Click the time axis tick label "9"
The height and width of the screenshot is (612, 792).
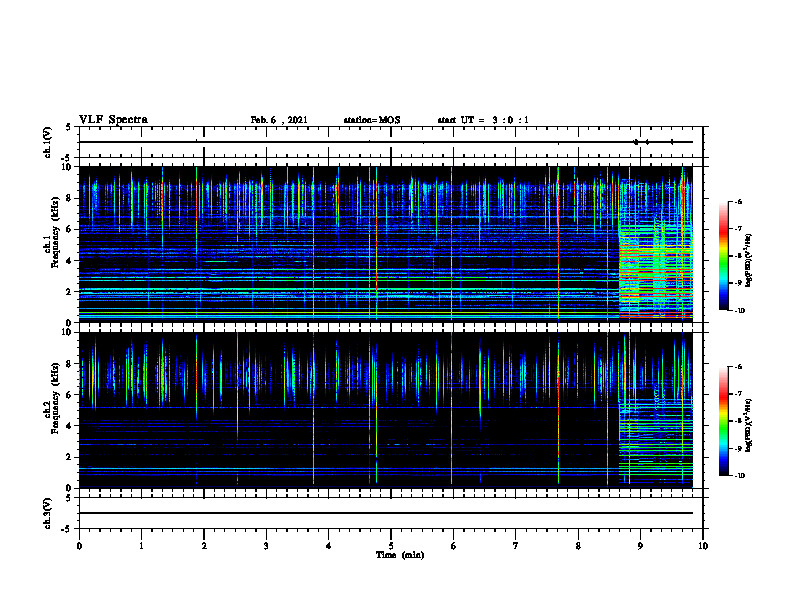click(640, 546)
